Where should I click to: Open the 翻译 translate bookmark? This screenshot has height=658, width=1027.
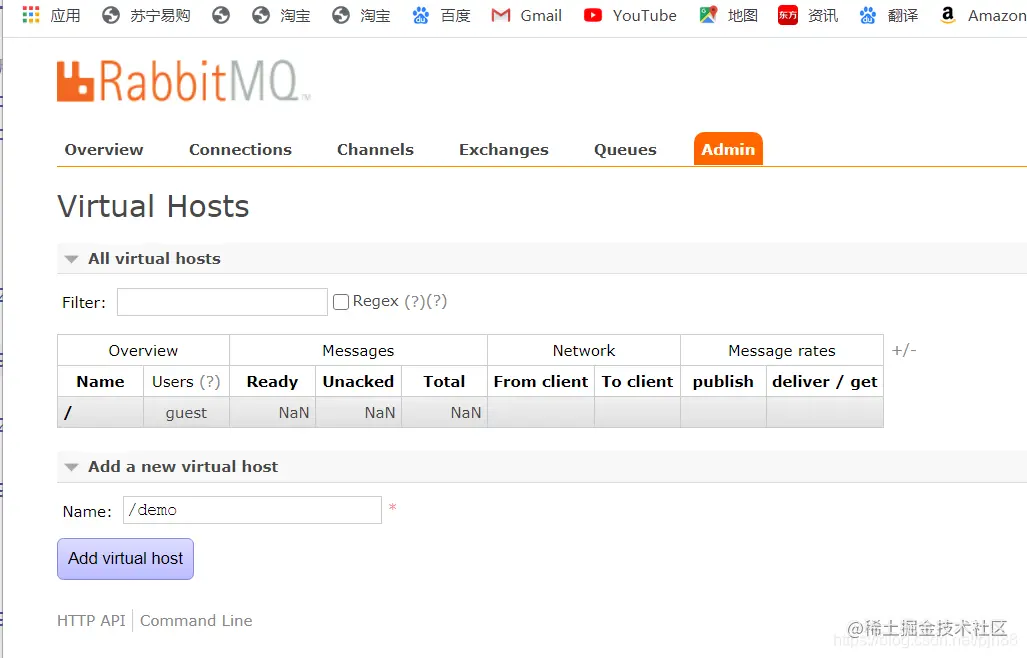point(889,15)
